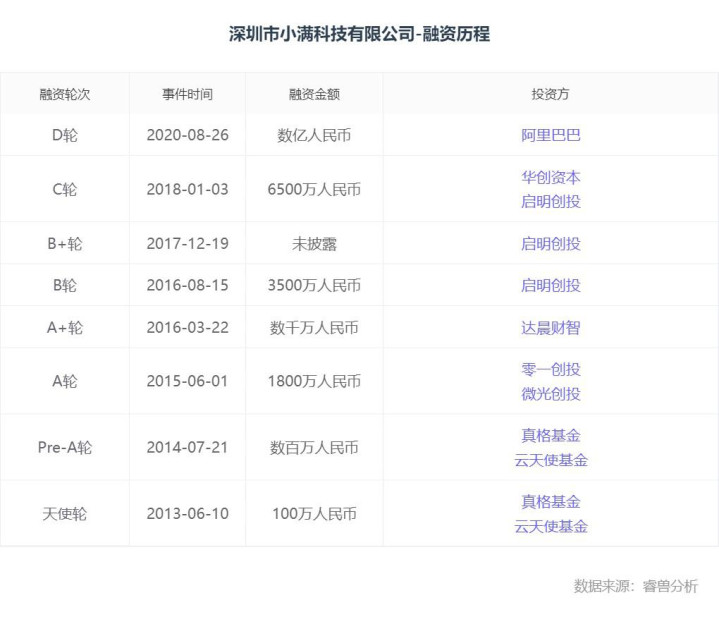The width and height of the screenshot is (719, 624).
Task: Click the 数据来源: 睿兽分析 source note
Action: click(x=636, y=586)
